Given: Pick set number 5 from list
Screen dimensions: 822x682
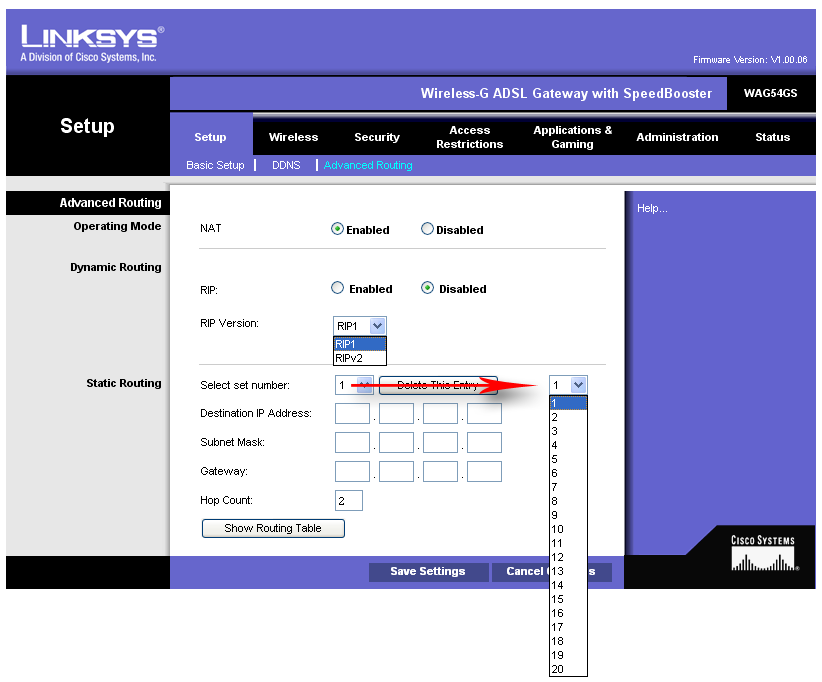Looking at the screenshot, I should pos(568,459).
